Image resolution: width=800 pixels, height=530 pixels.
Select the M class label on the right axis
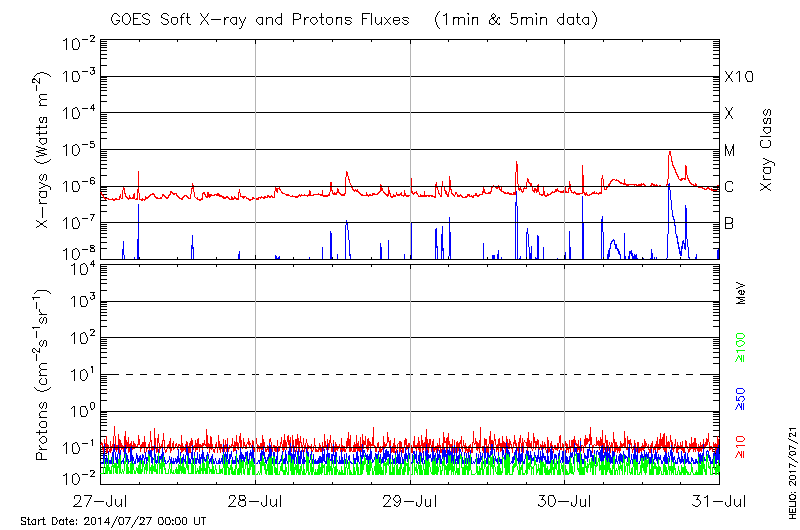730,151
